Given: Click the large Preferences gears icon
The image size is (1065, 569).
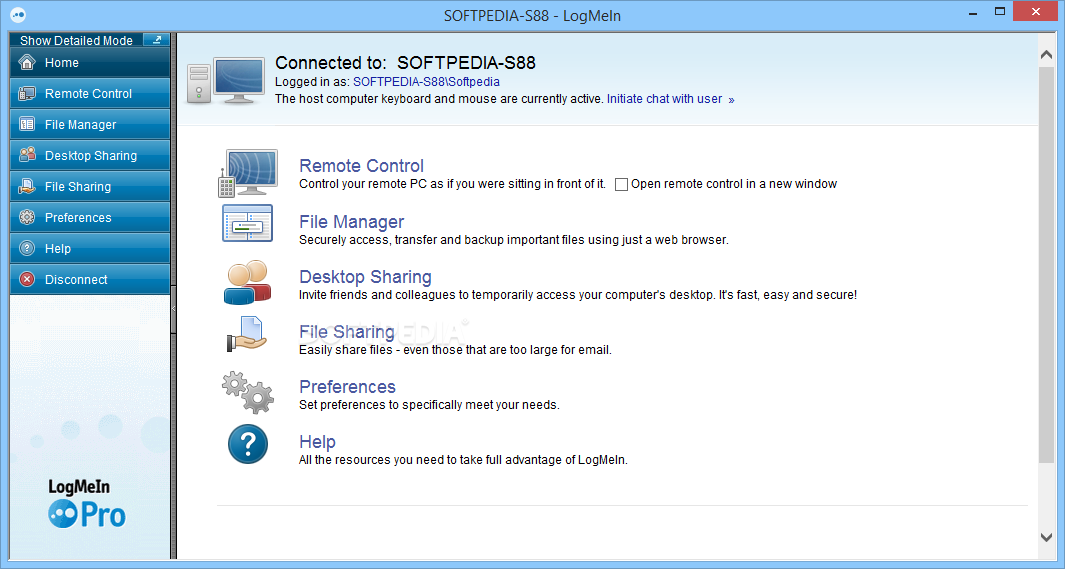Looking at the screenshot, I should tap(248, 392).
